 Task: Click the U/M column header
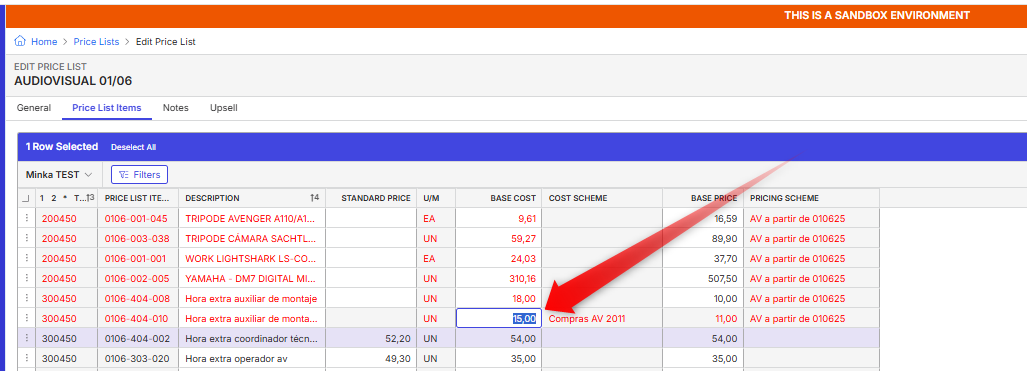point(436,198)
